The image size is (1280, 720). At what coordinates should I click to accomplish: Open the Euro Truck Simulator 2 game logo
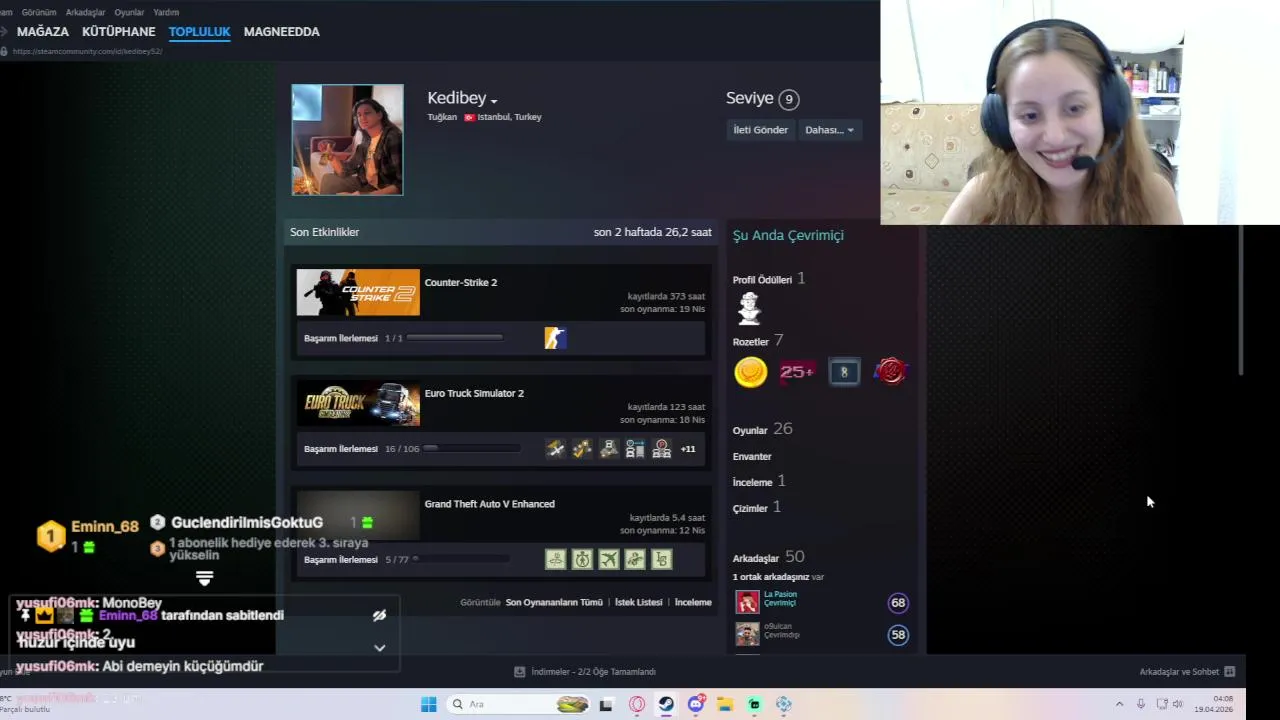click(x=358, y=403)
